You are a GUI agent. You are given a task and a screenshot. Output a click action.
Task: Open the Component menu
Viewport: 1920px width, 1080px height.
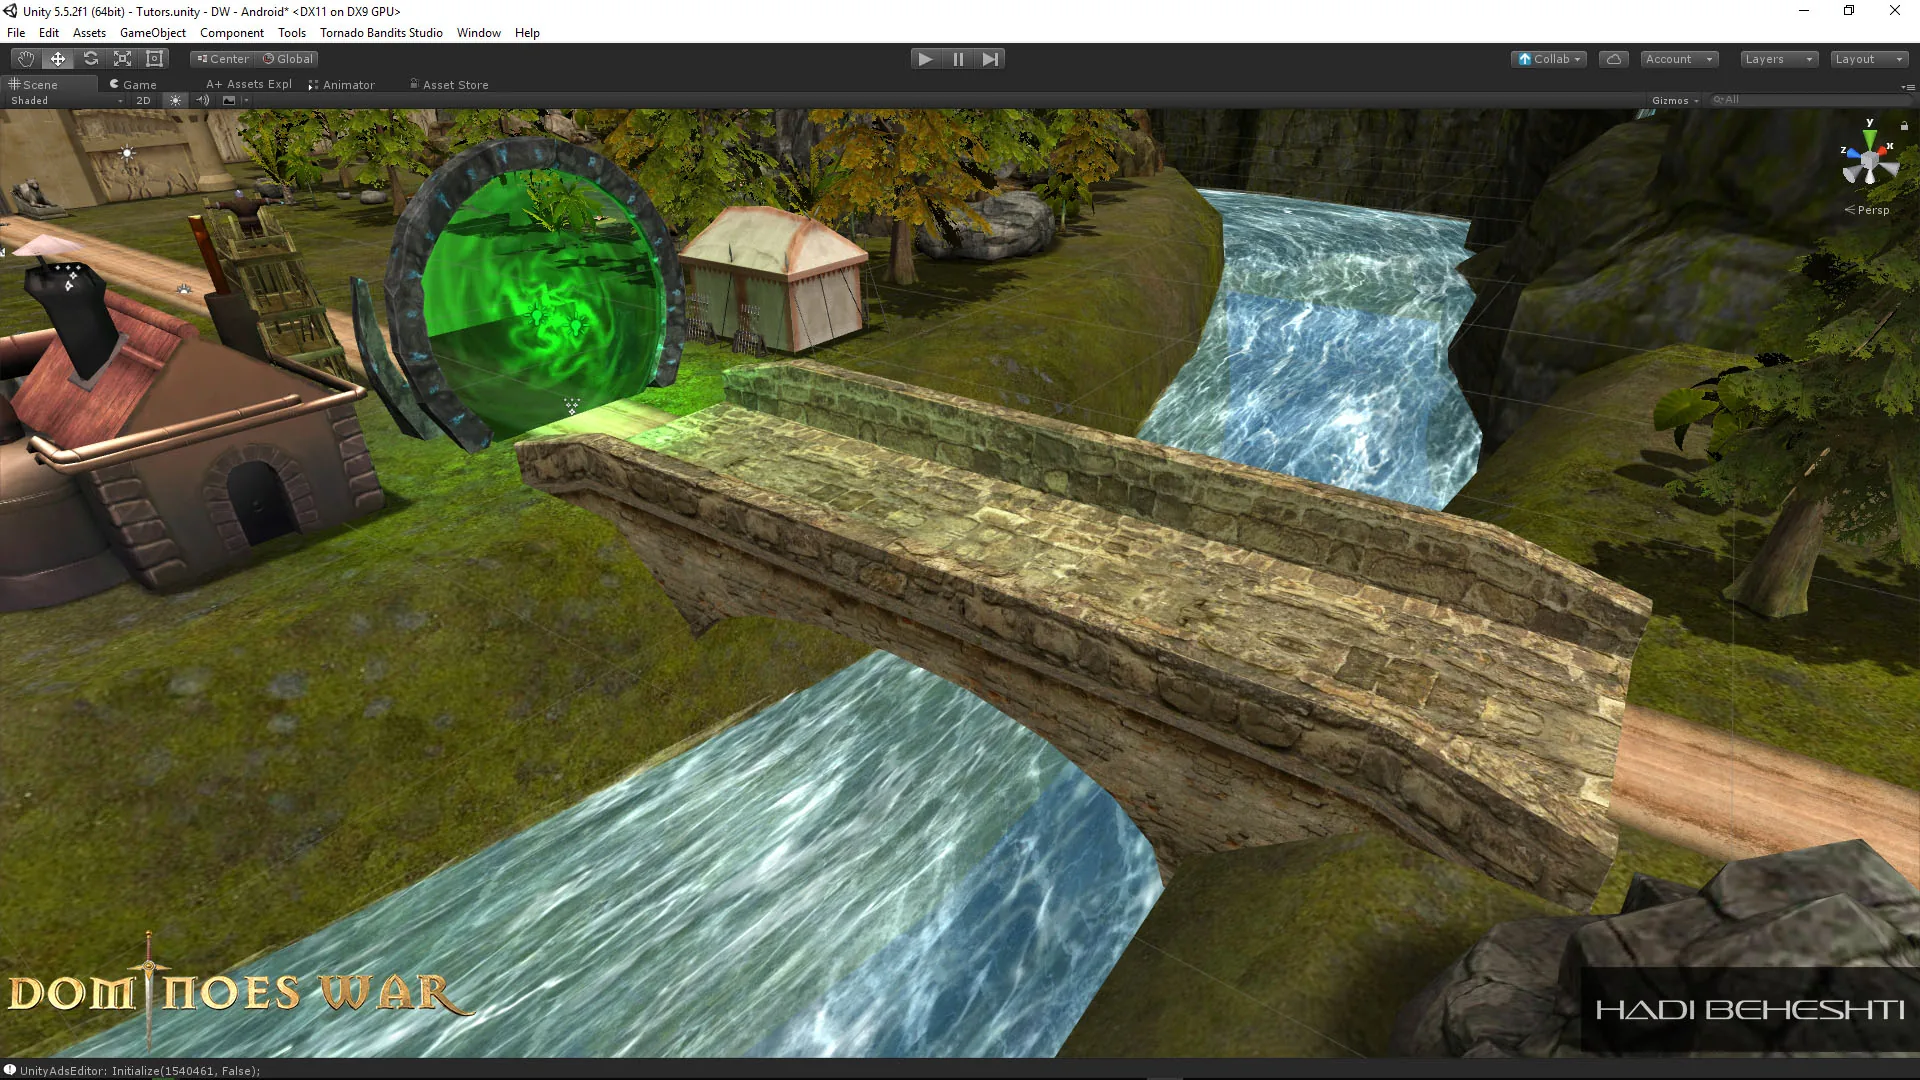click(232, 33)
